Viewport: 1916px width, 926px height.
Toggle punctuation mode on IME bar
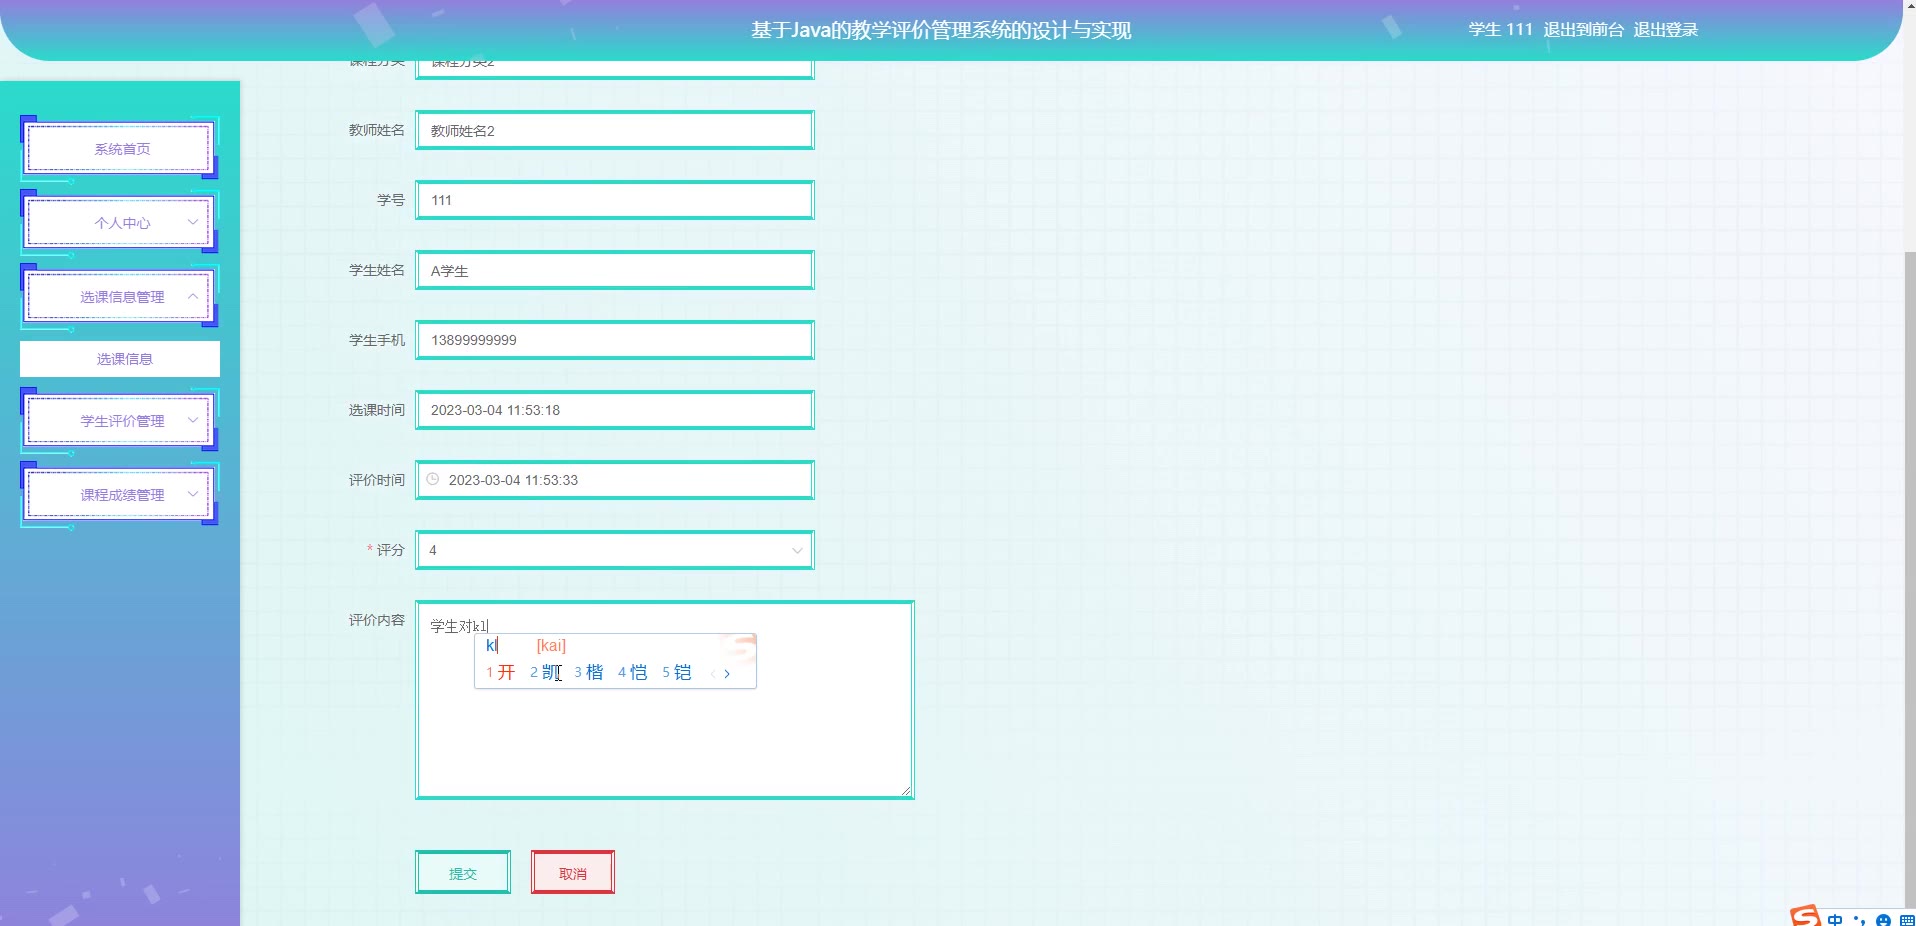click(1859, 919)
